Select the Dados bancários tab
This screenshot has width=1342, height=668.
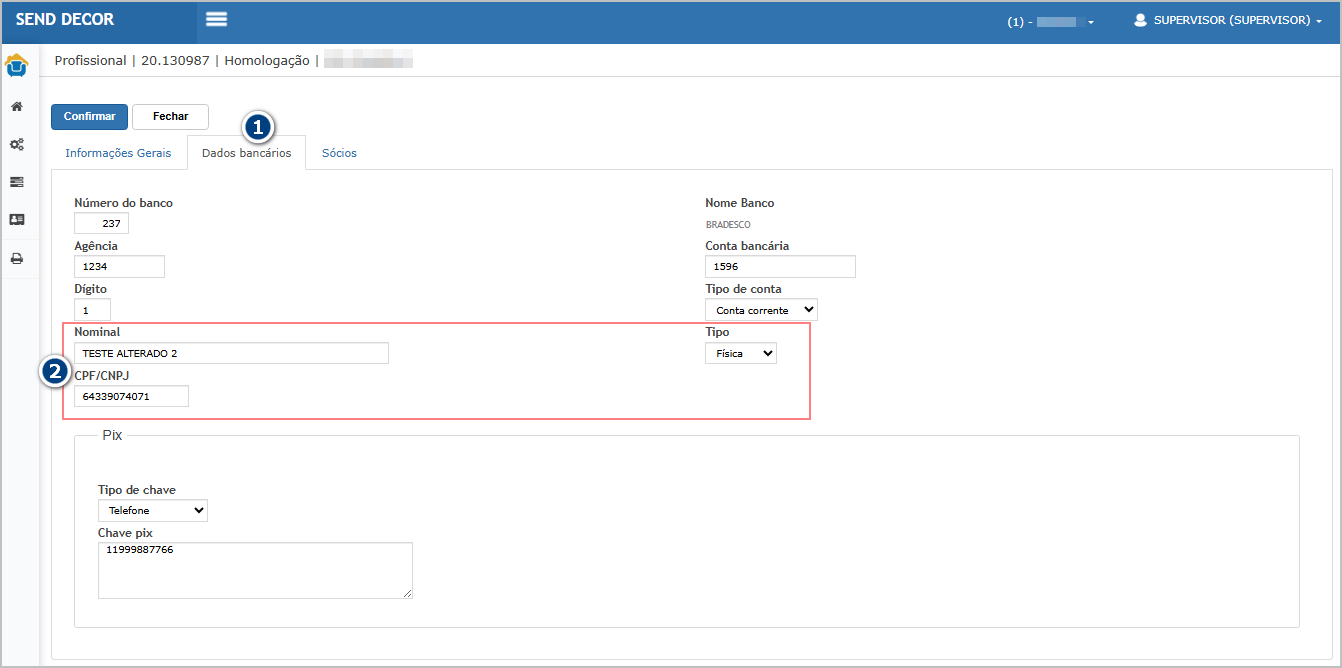pyautogui.click(x=246, y=153)
